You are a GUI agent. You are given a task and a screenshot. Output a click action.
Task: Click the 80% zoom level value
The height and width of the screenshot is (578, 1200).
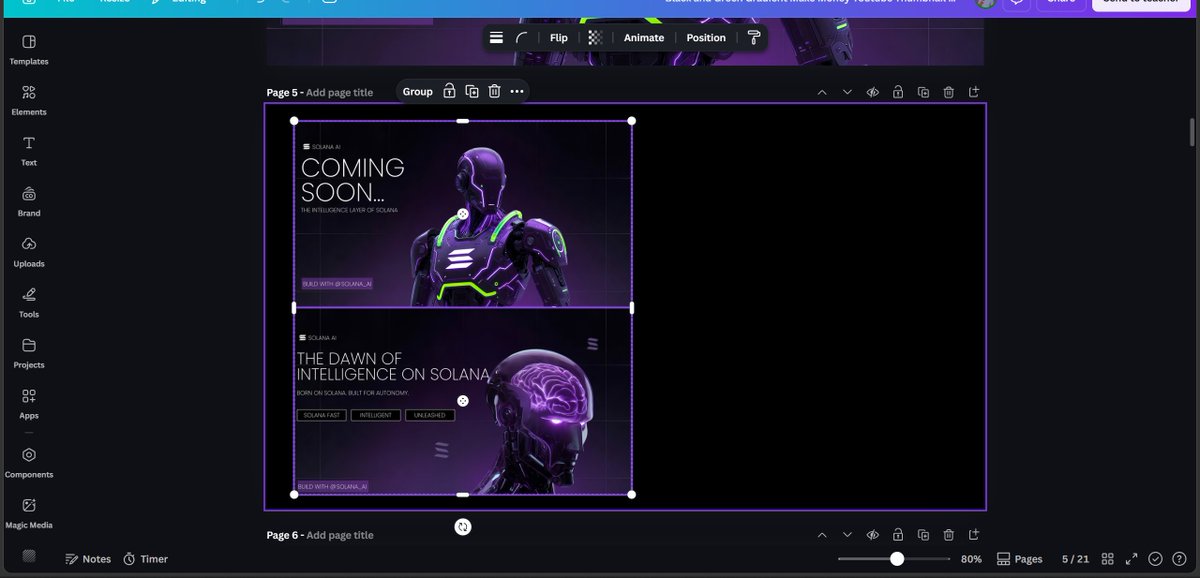pos(971,559)
